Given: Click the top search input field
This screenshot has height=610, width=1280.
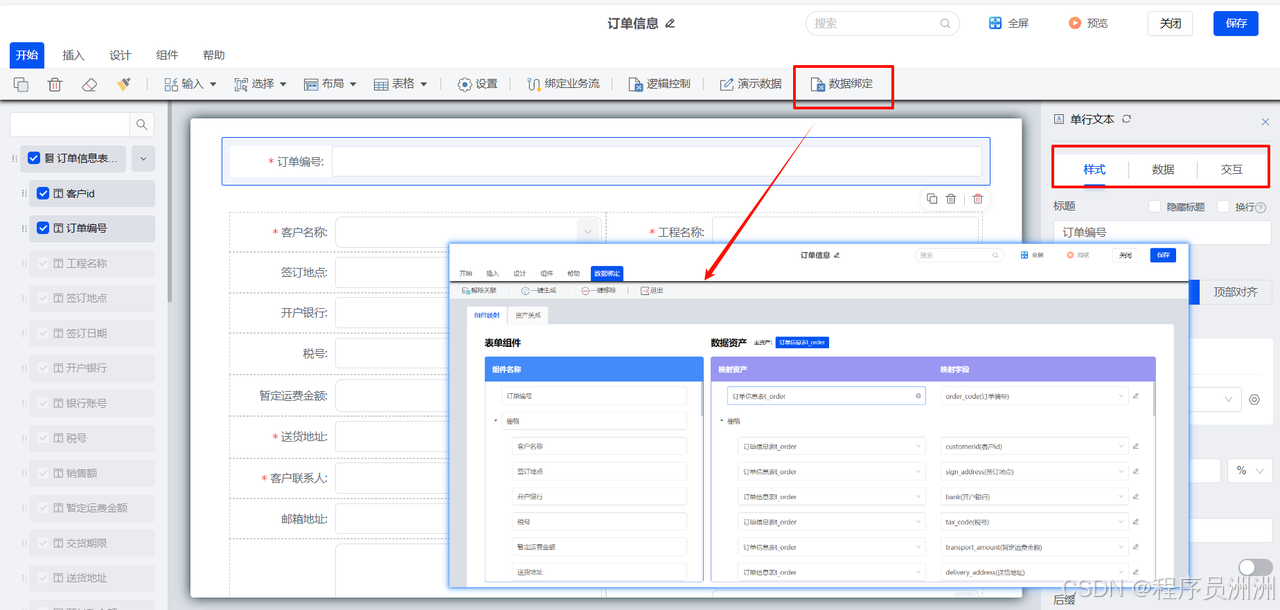Looking at the screenshot, I should (880, 22).
